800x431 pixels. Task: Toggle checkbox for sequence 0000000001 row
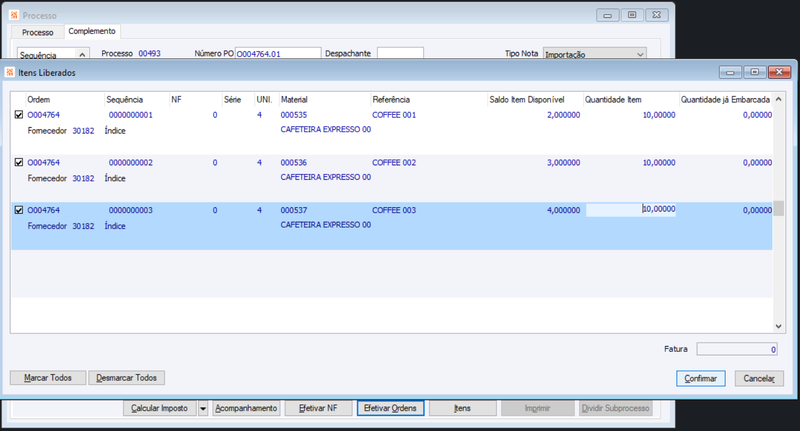point(19,115)
